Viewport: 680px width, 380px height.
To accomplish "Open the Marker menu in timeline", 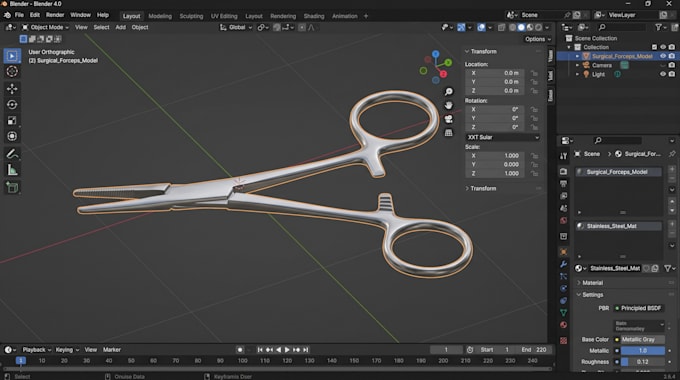I will (x=112, y=350).
